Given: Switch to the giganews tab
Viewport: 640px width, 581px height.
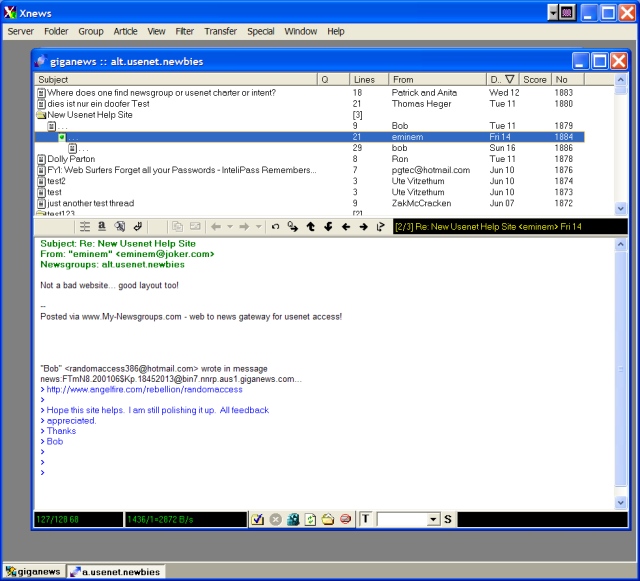Looking at the screenshot, I should 34,572.
